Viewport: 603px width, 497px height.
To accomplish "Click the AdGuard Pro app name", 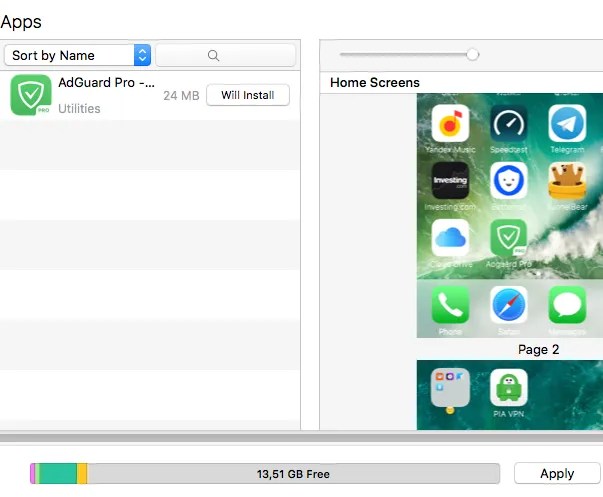I will (107, 82).
